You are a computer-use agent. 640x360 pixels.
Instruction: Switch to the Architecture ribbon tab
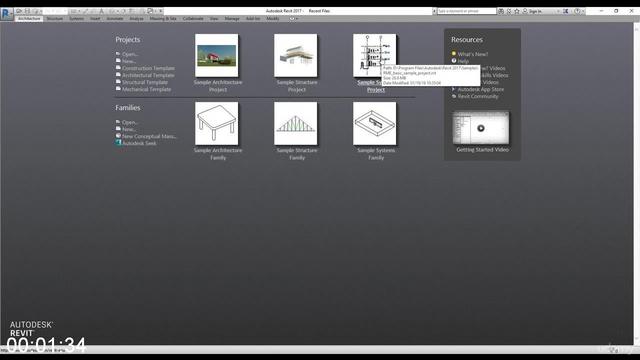(29, 18)
